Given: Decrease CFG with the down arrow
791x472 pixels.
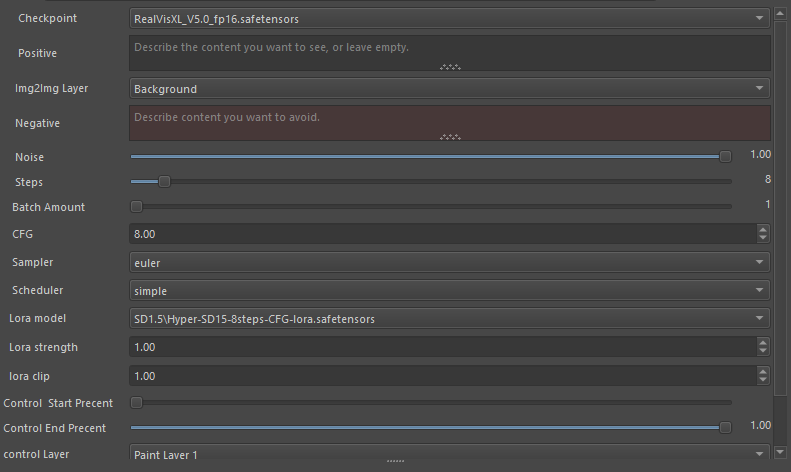Looking at the screenshot, I should point(764,238).
